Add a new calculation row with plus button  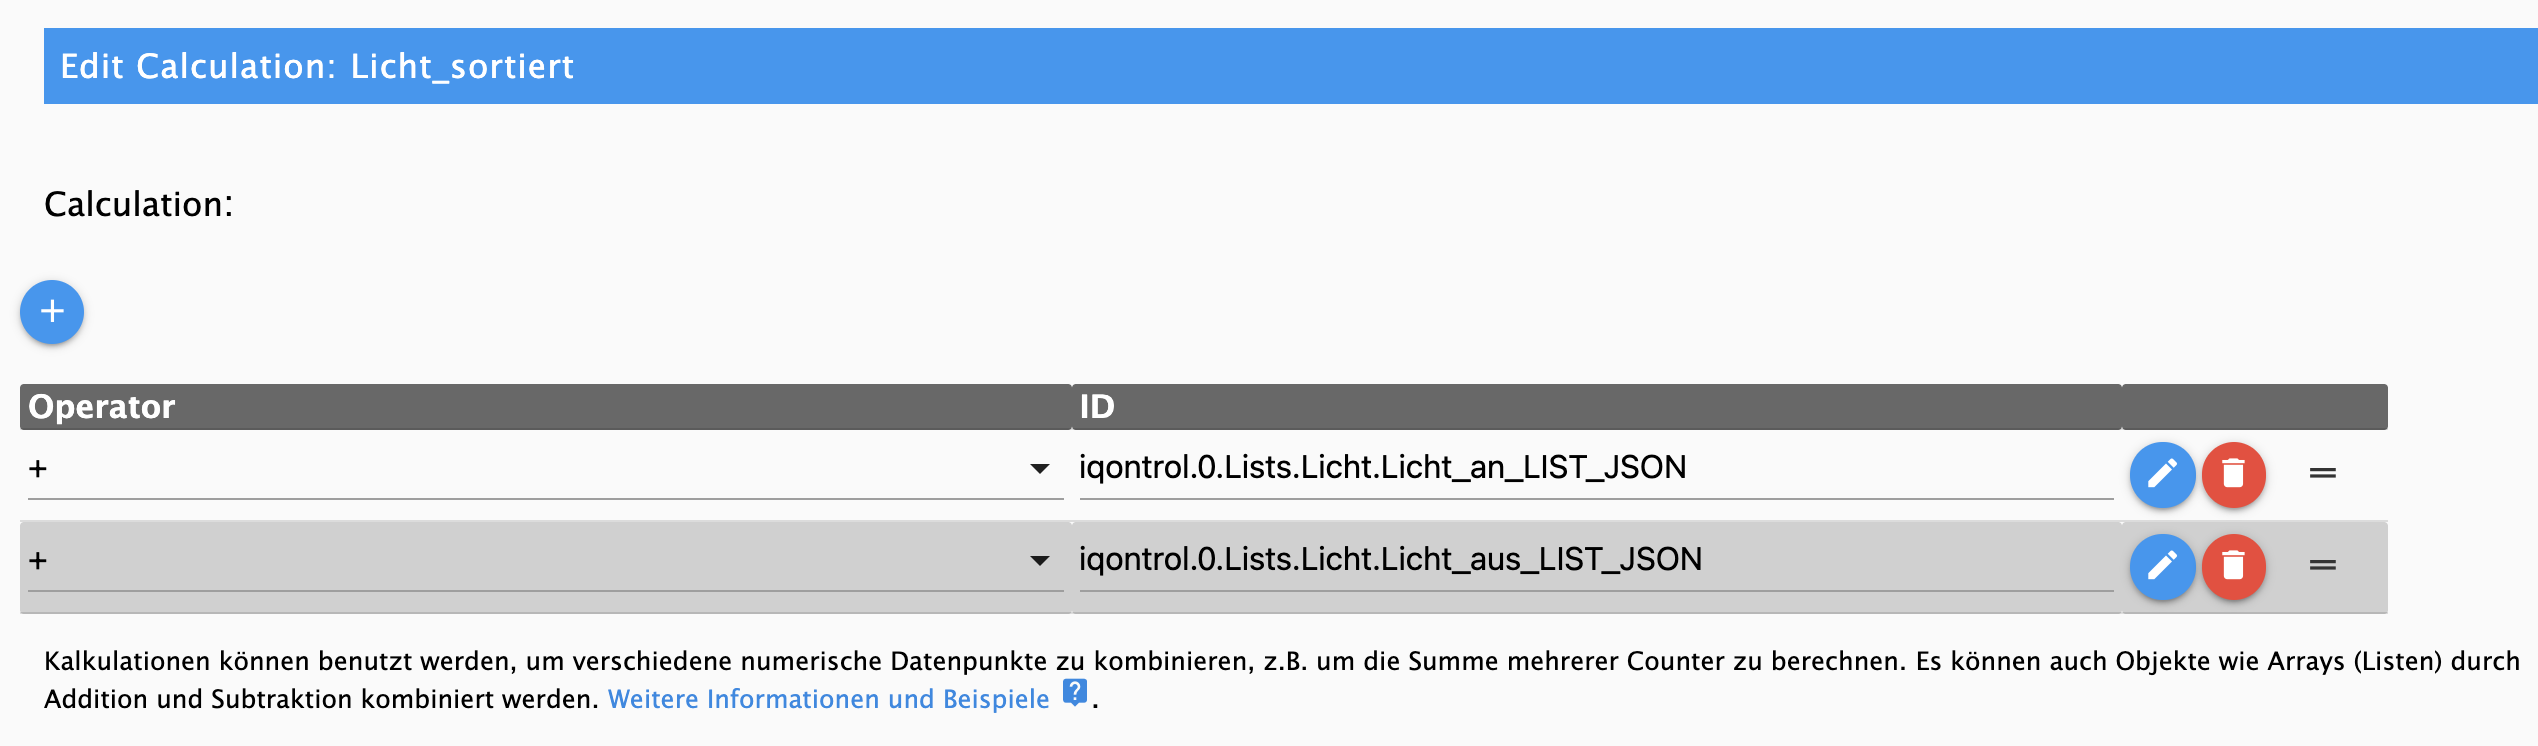52,312
